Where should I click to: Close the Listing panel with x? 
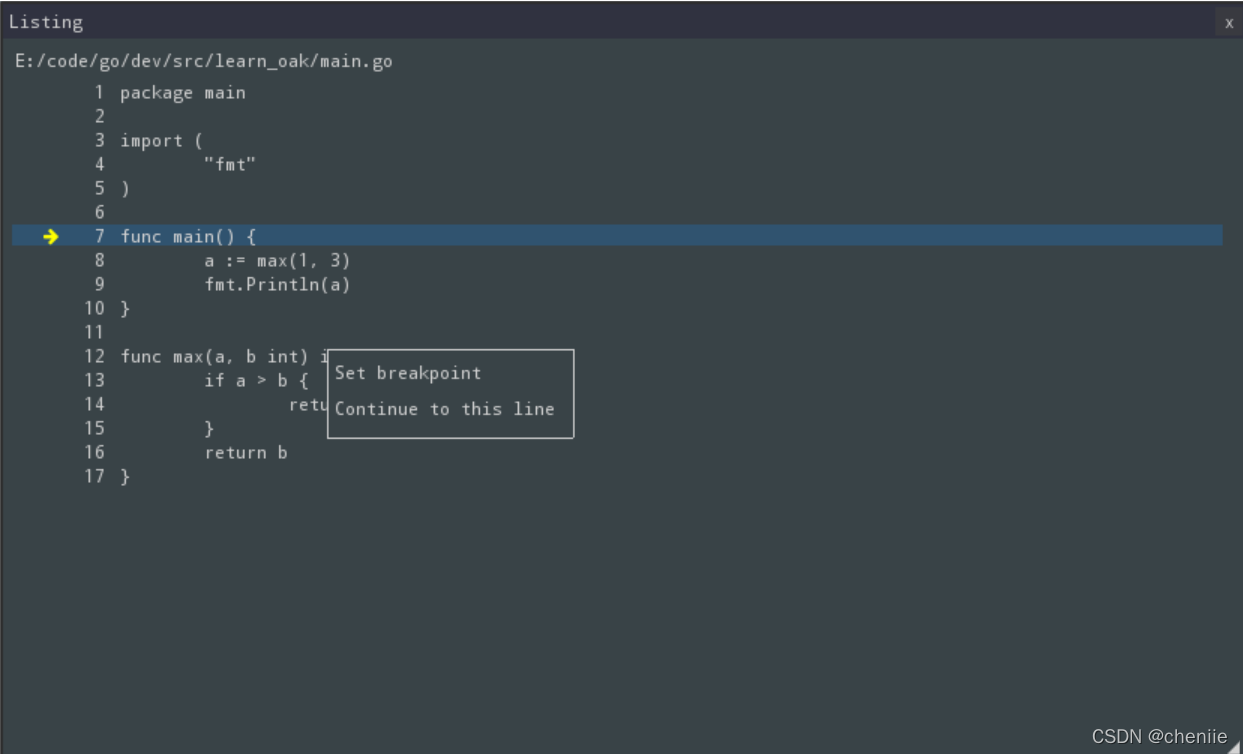click(1229, 23)
